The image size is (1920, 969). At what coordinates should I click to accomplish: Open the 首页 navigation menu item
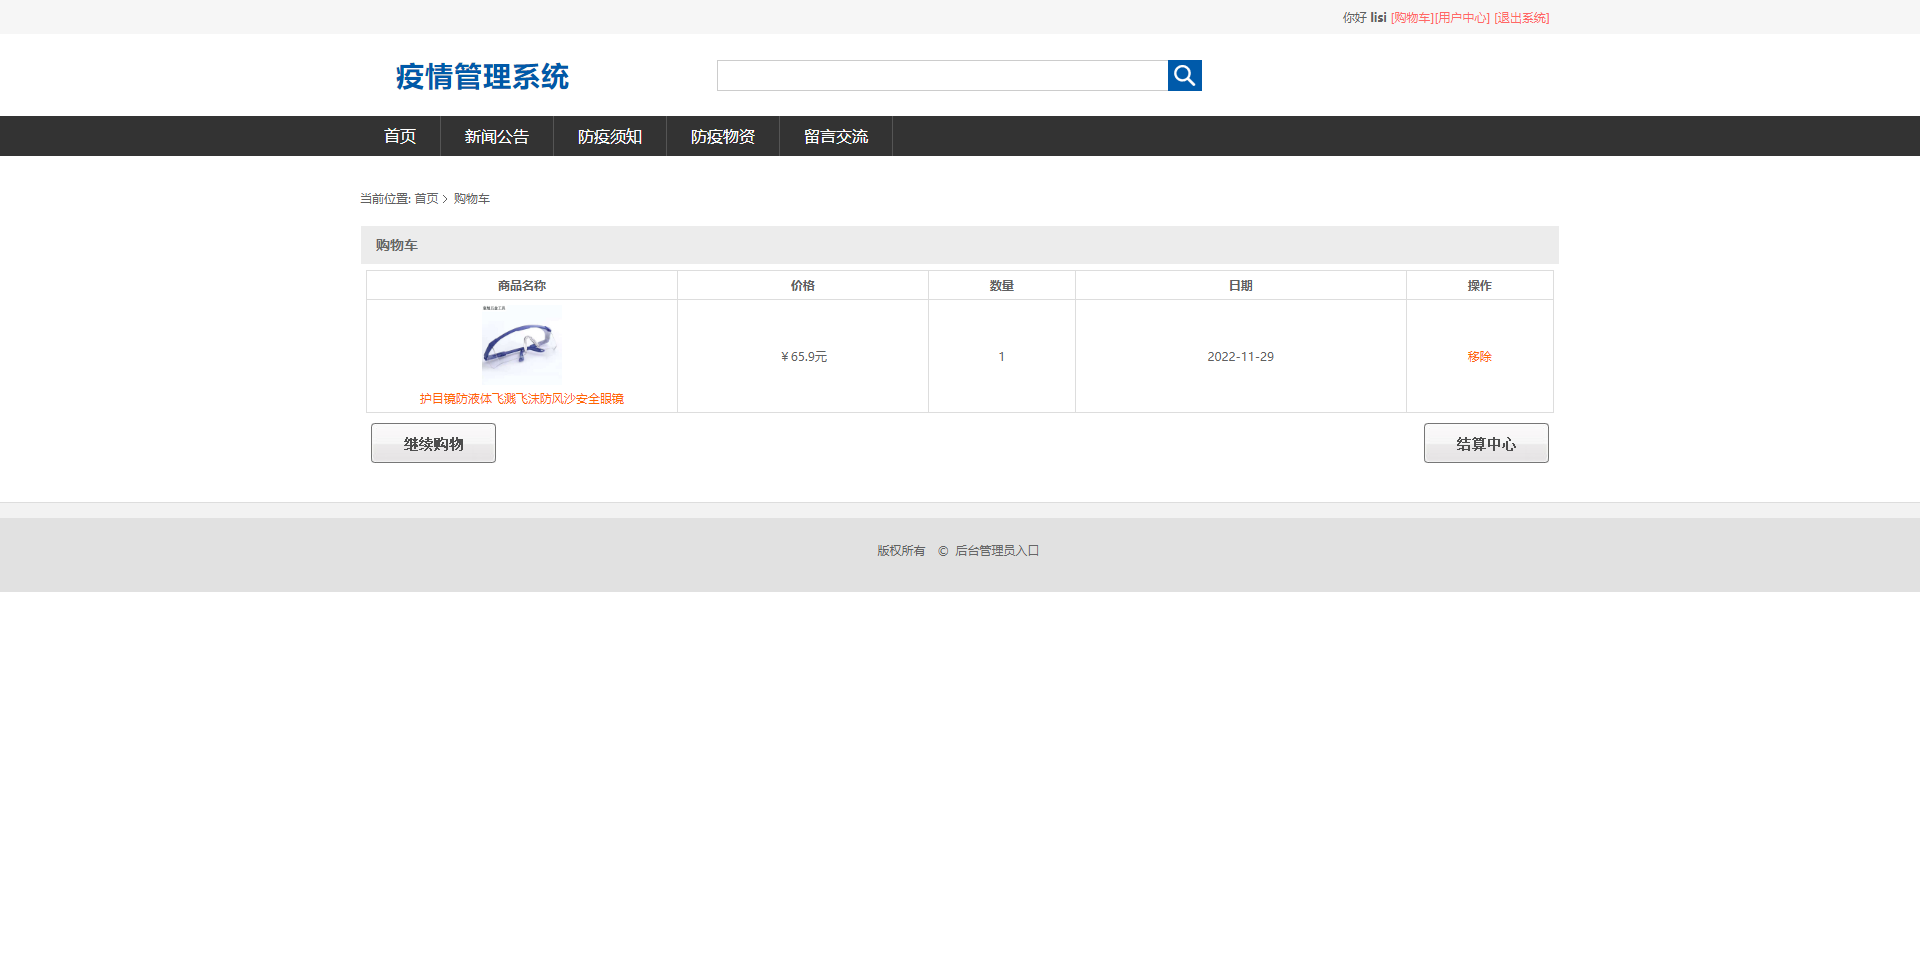point(400,136)
